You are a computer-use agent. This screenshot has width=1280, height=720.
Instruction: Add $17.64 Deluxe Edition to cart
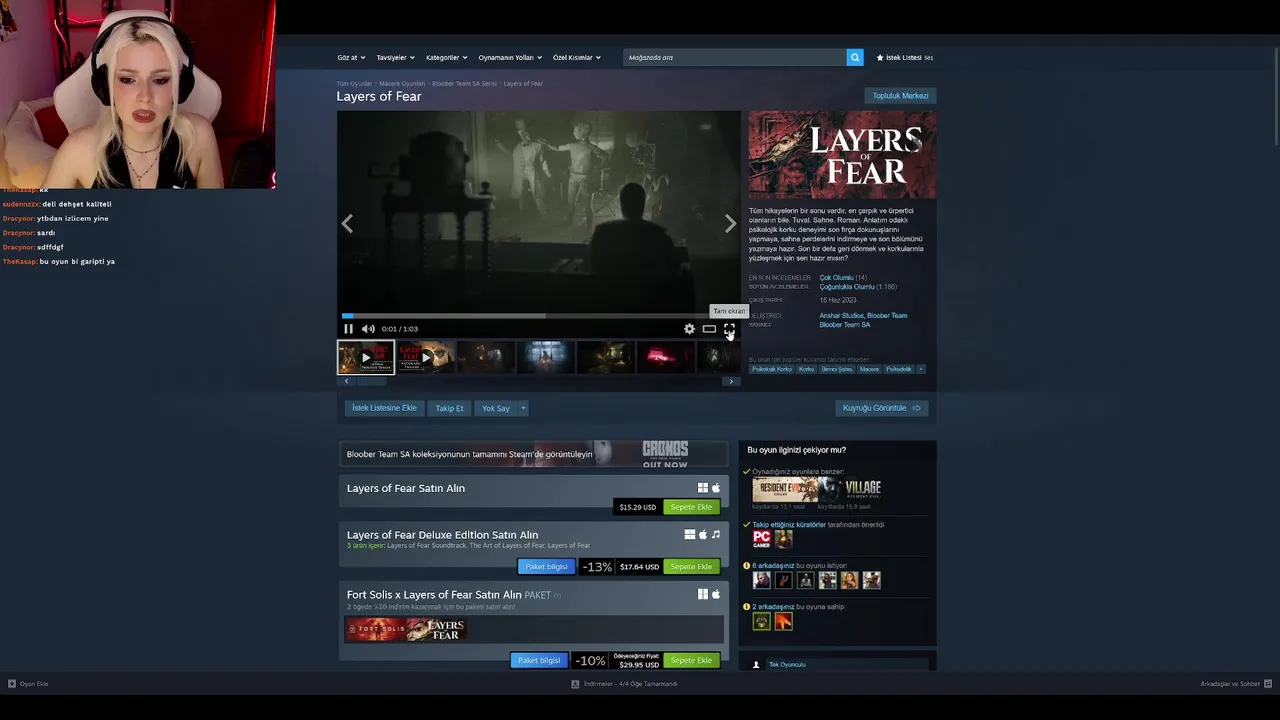691,567
